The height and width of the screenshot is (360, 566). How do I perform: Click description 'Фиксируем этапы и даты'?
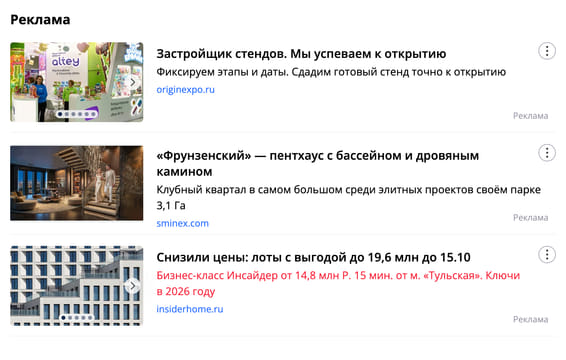click(x=331, y=72)
